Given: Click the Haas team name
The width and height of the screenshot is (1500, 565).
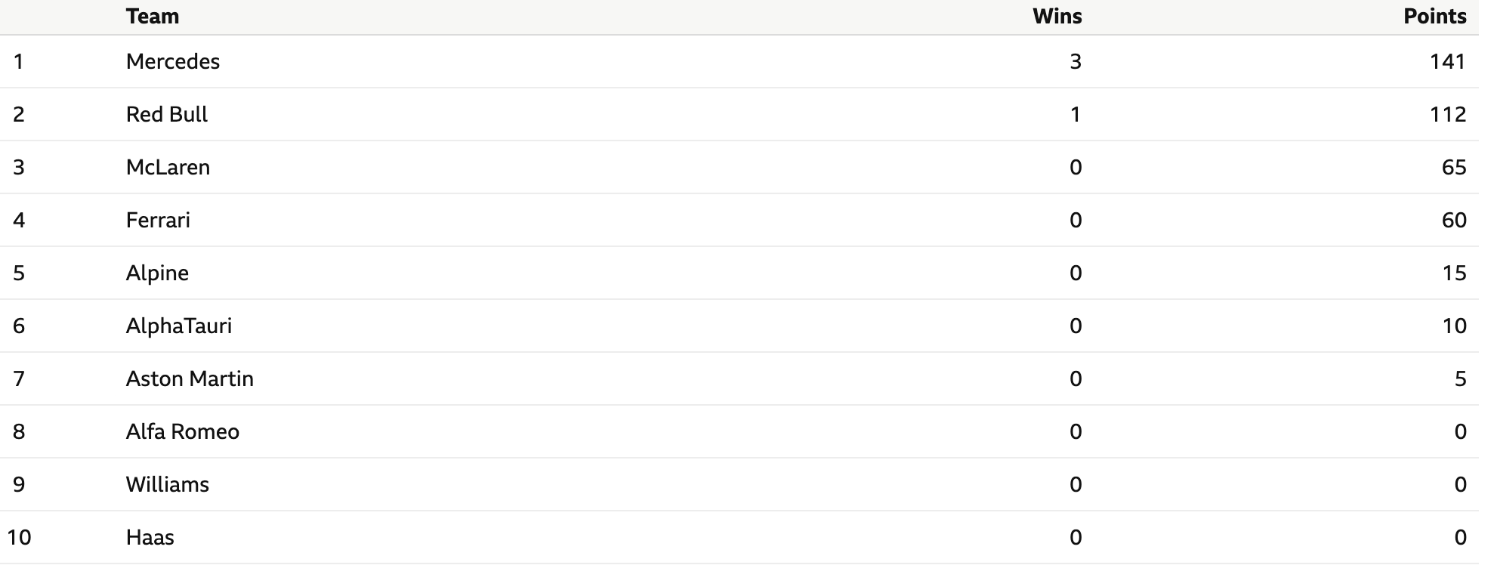Looking at the screenshot, I should (x=150, y=538).
